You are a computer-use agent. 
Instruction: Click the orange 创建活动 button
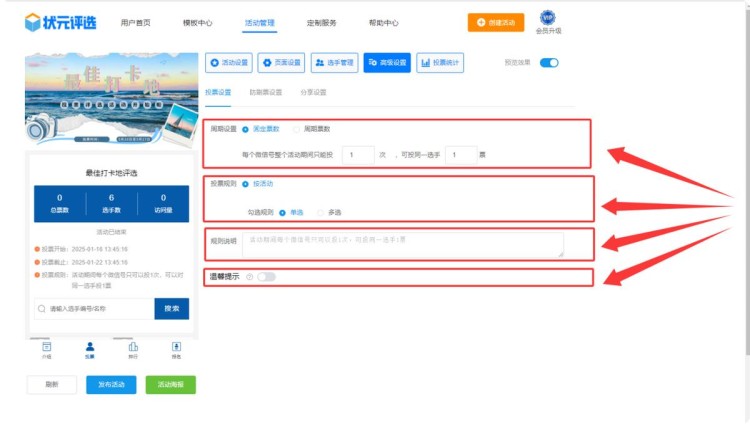495,22
